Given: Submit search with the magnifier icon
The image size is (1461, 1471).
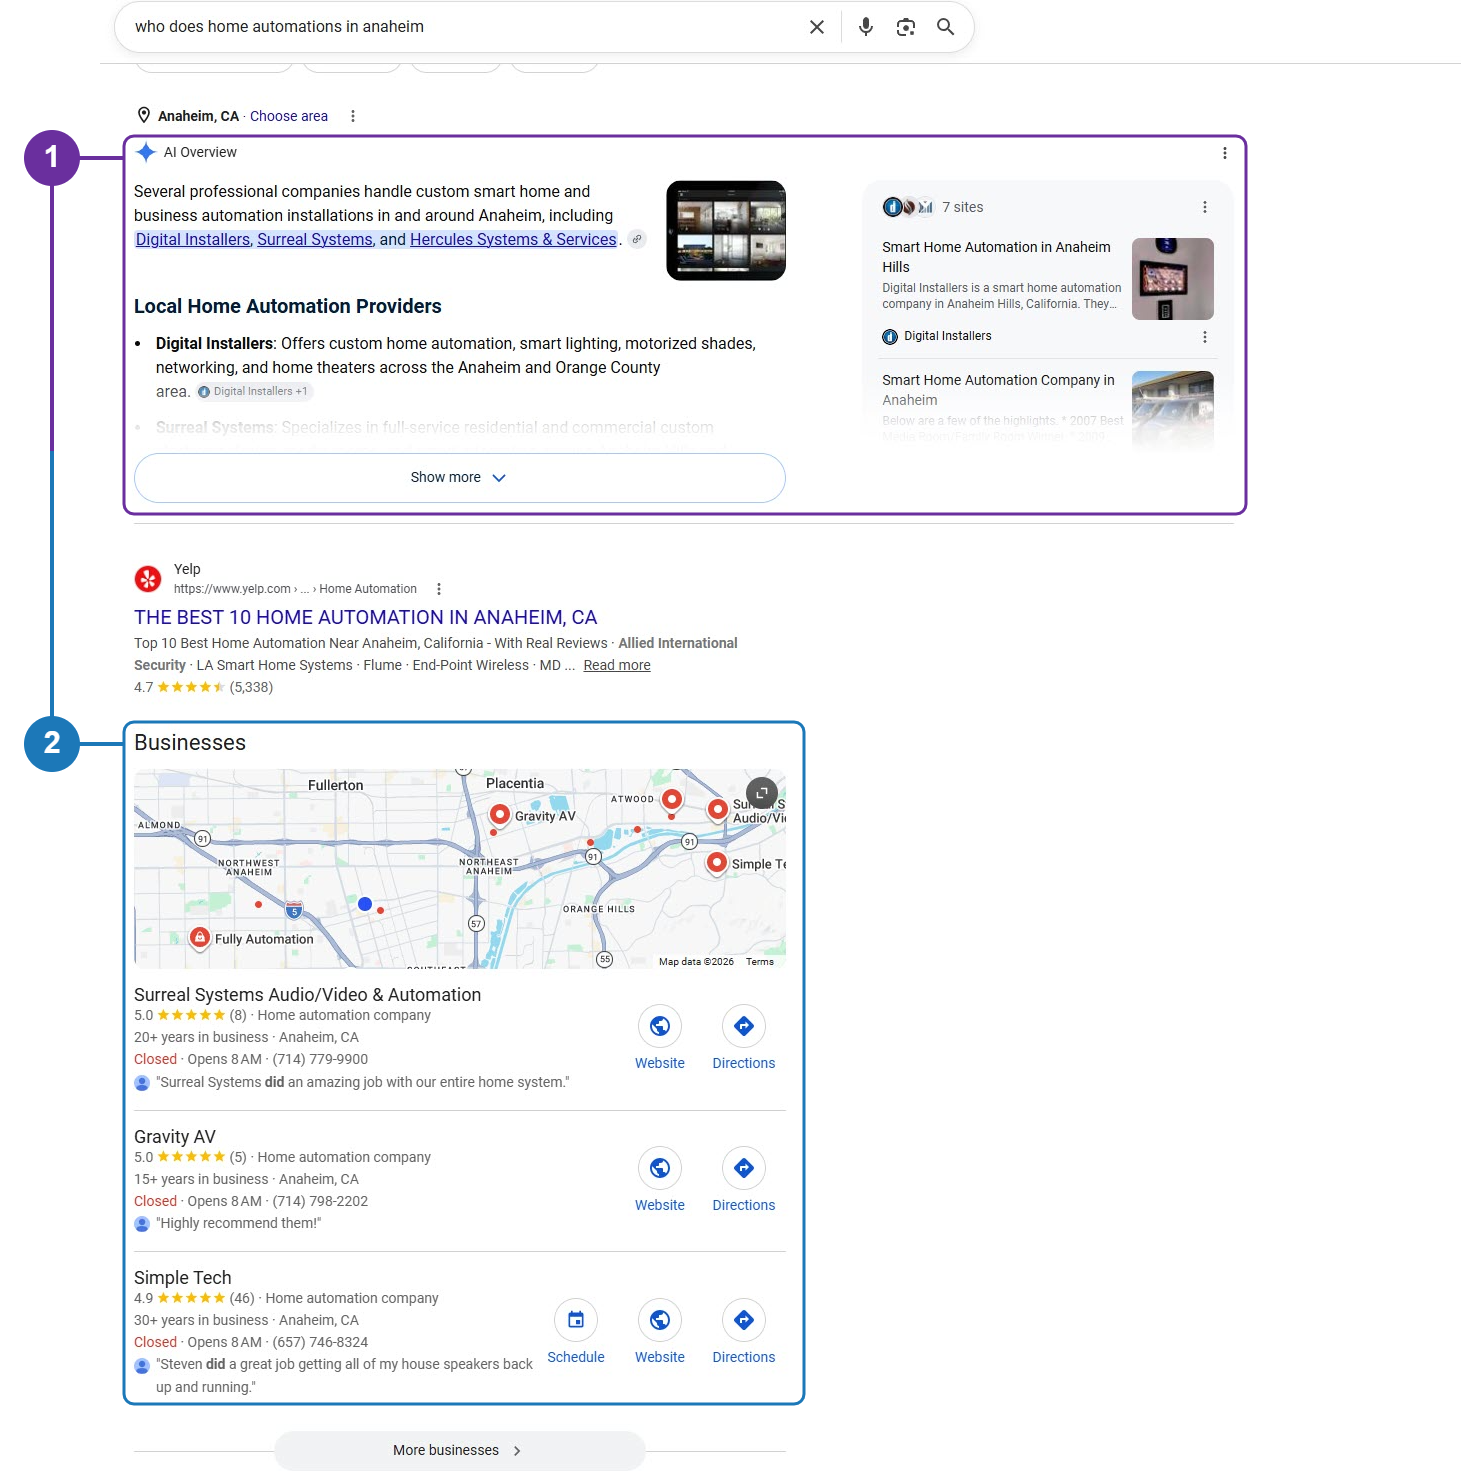Looking at the screenshot, I should pyautogui.click(x=945, y=27).
